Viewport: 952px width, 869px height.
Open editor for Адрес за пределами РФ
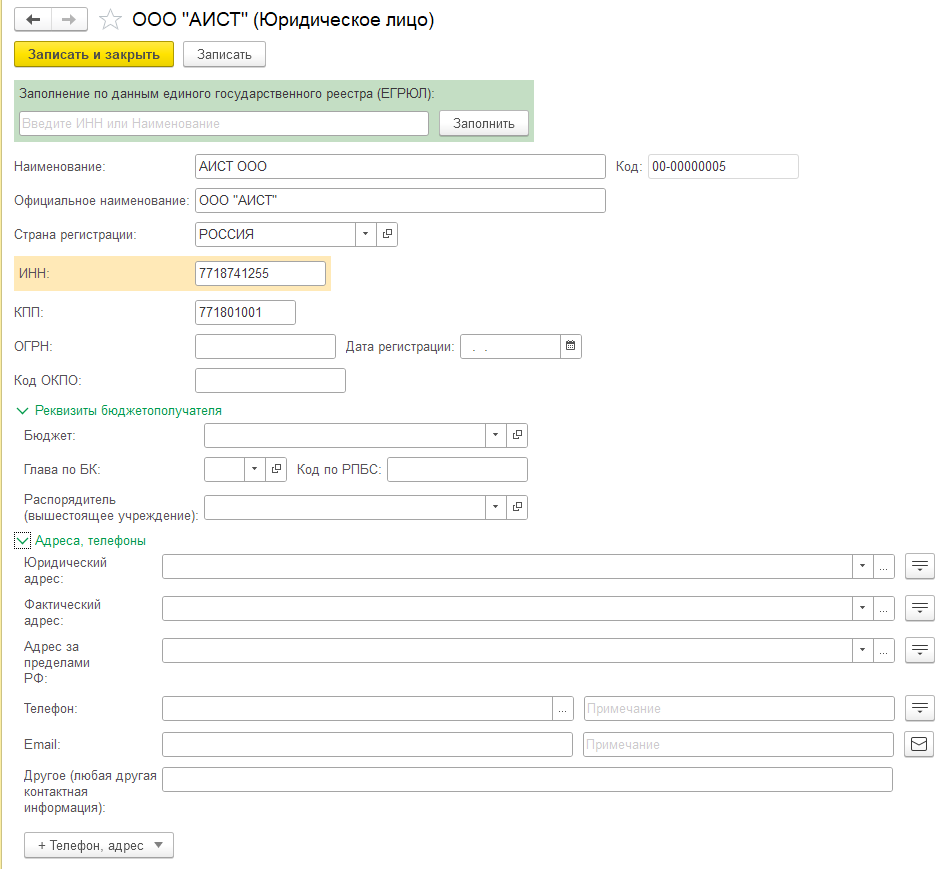point(883,650)
